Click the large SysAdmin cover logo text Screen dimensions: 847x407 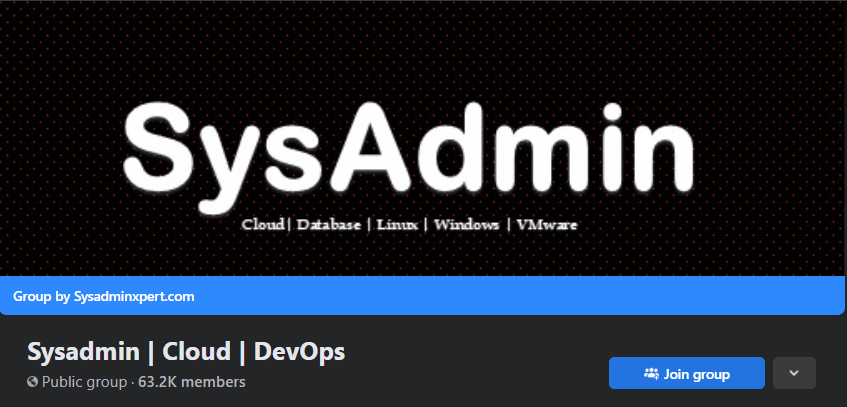[409, 154]
